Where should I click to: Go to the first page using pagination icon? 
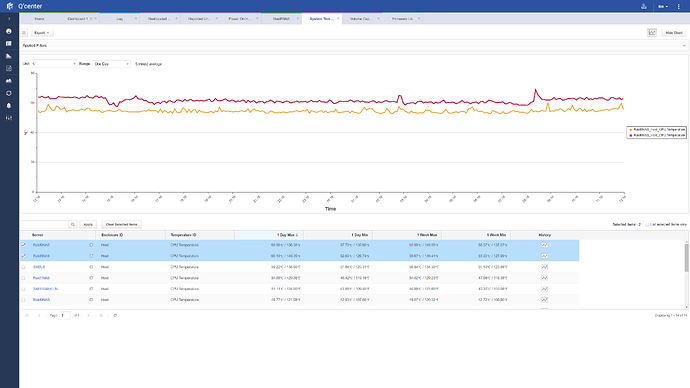(x=27, y=315)
